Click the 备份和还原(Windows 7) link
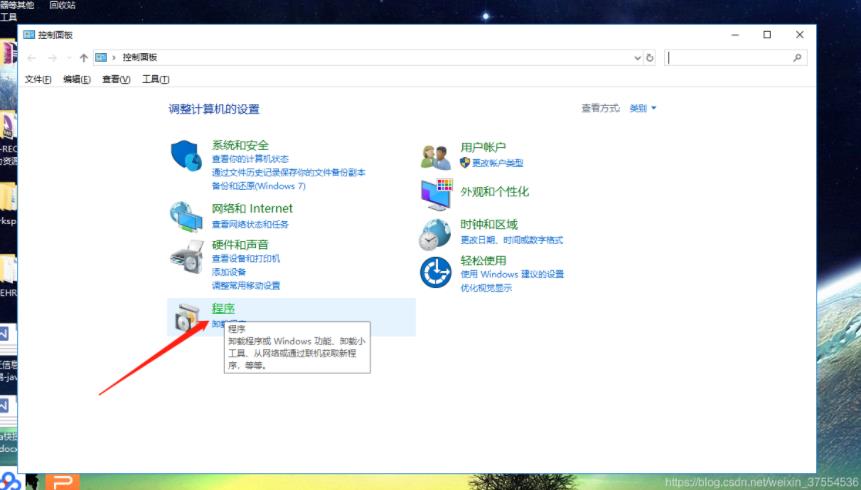Viewport: 861px width, 490px height. (259, 186)
